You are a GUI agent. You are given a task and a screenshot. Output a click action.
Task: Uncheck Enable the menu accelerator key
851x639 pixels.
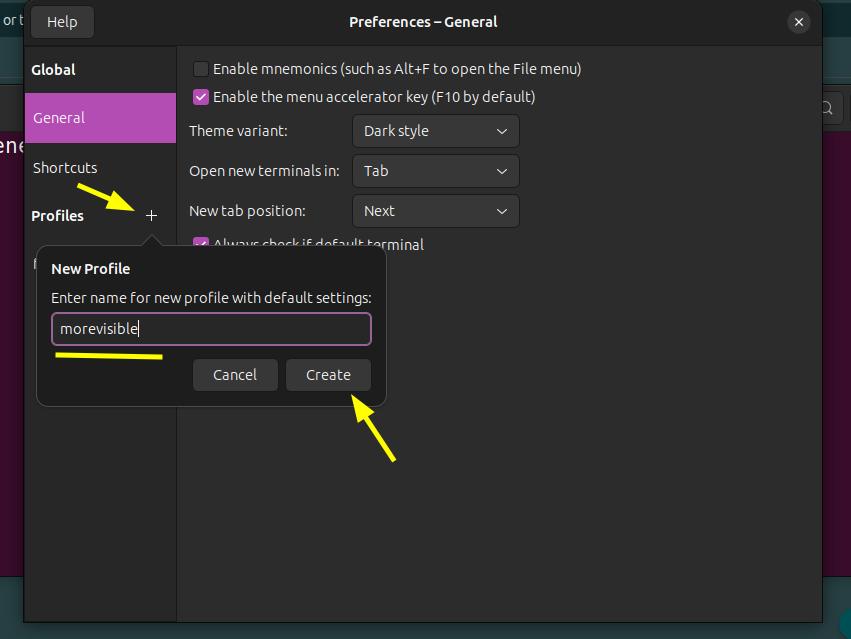[x=201, y=97]
